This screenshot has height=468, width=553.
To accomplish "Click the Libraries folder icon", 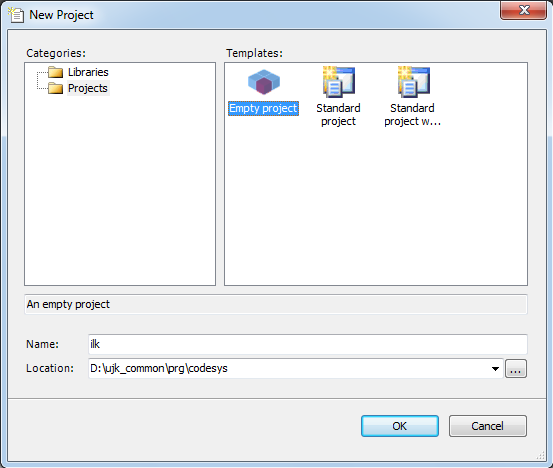I will click(x=55, y=72).
